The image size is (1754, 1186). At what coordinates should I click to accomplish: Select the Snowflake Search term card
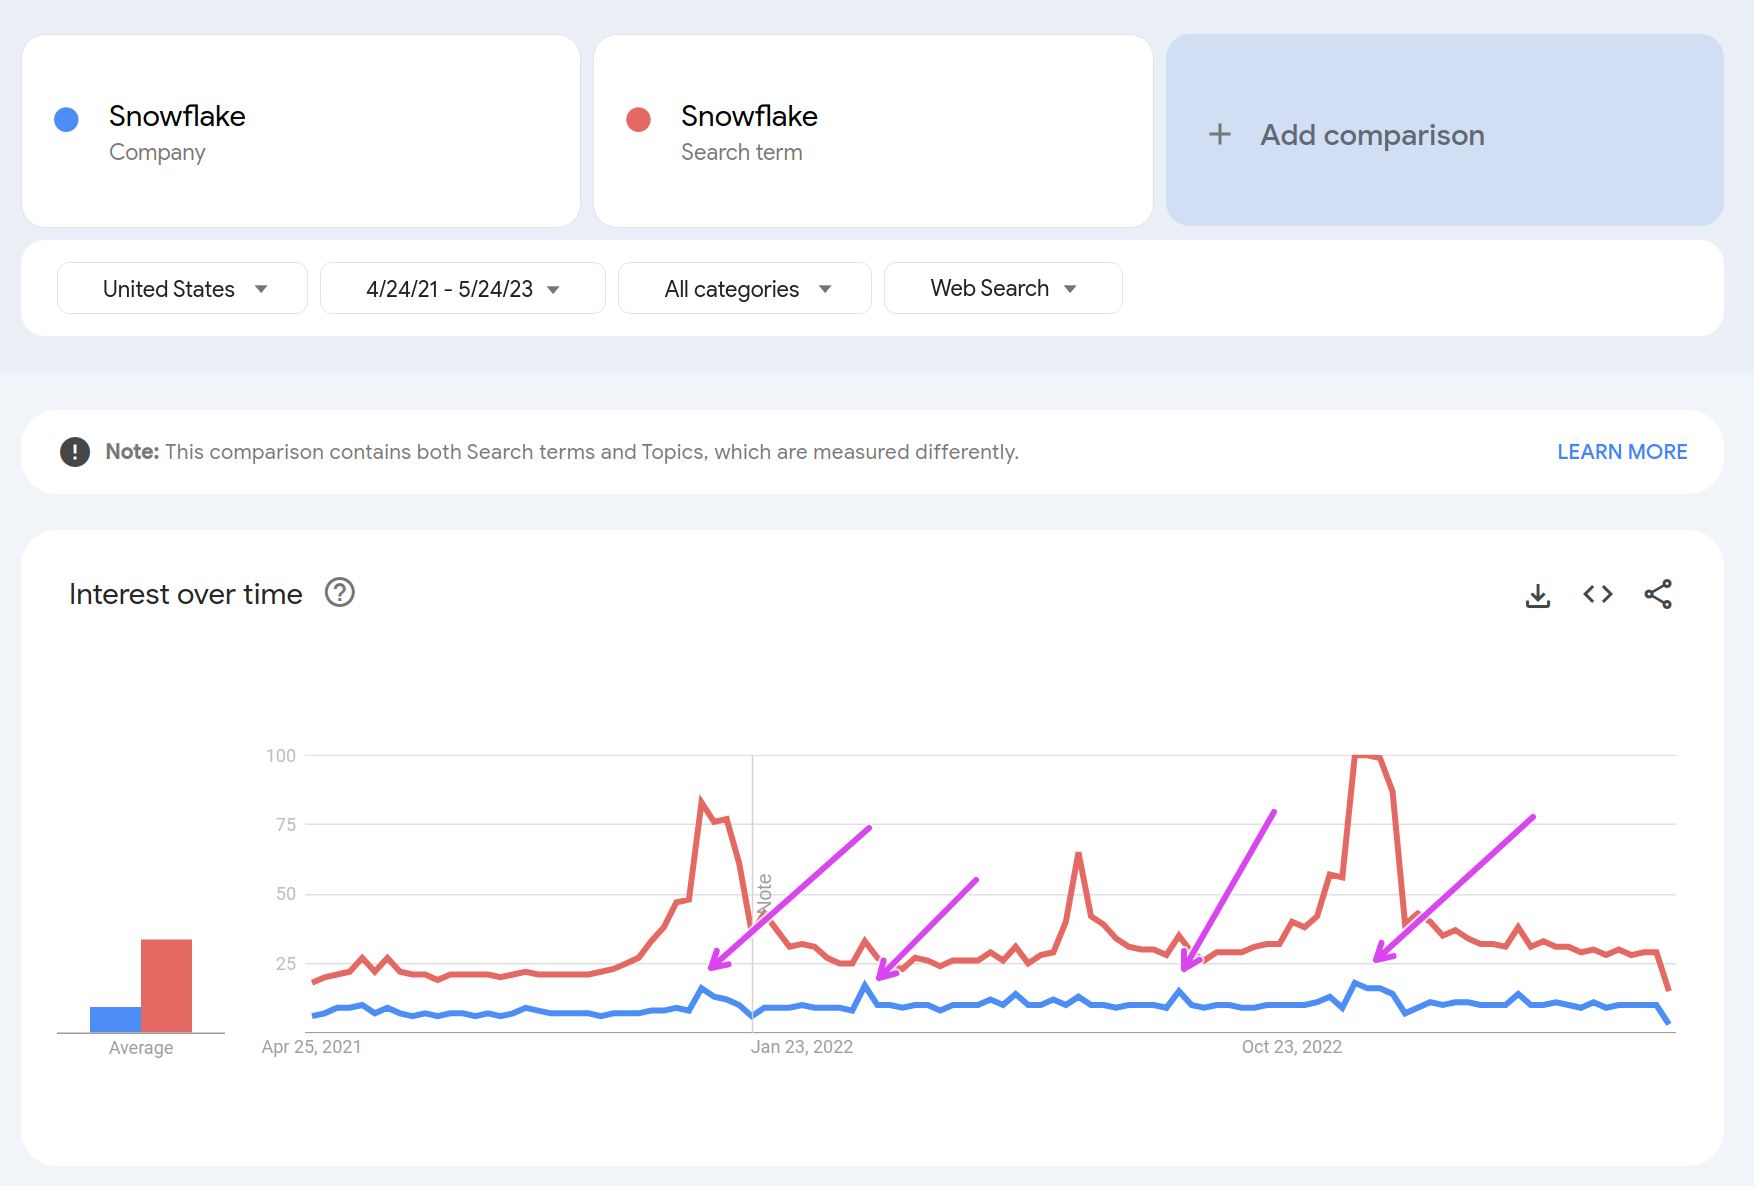coord(873,131)
